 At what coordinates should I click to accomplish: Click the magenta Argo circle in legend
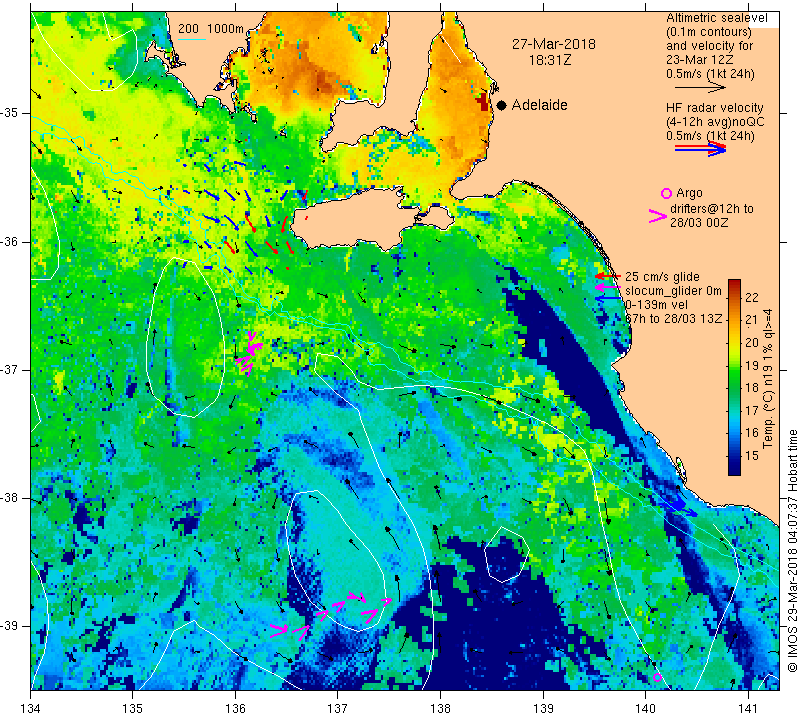coord(666,193)
